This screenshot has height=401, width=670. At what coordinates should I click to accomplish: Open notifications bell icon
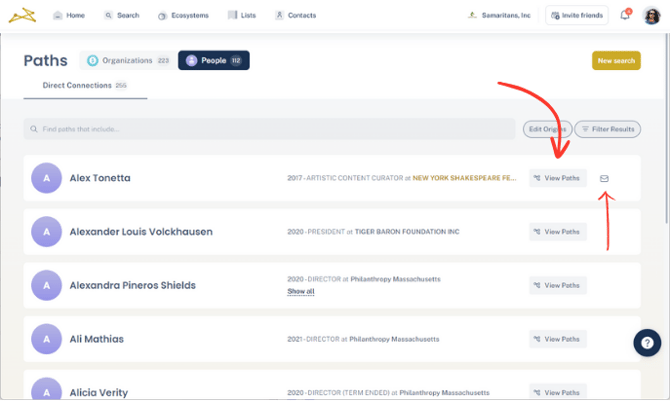[625, 15]
